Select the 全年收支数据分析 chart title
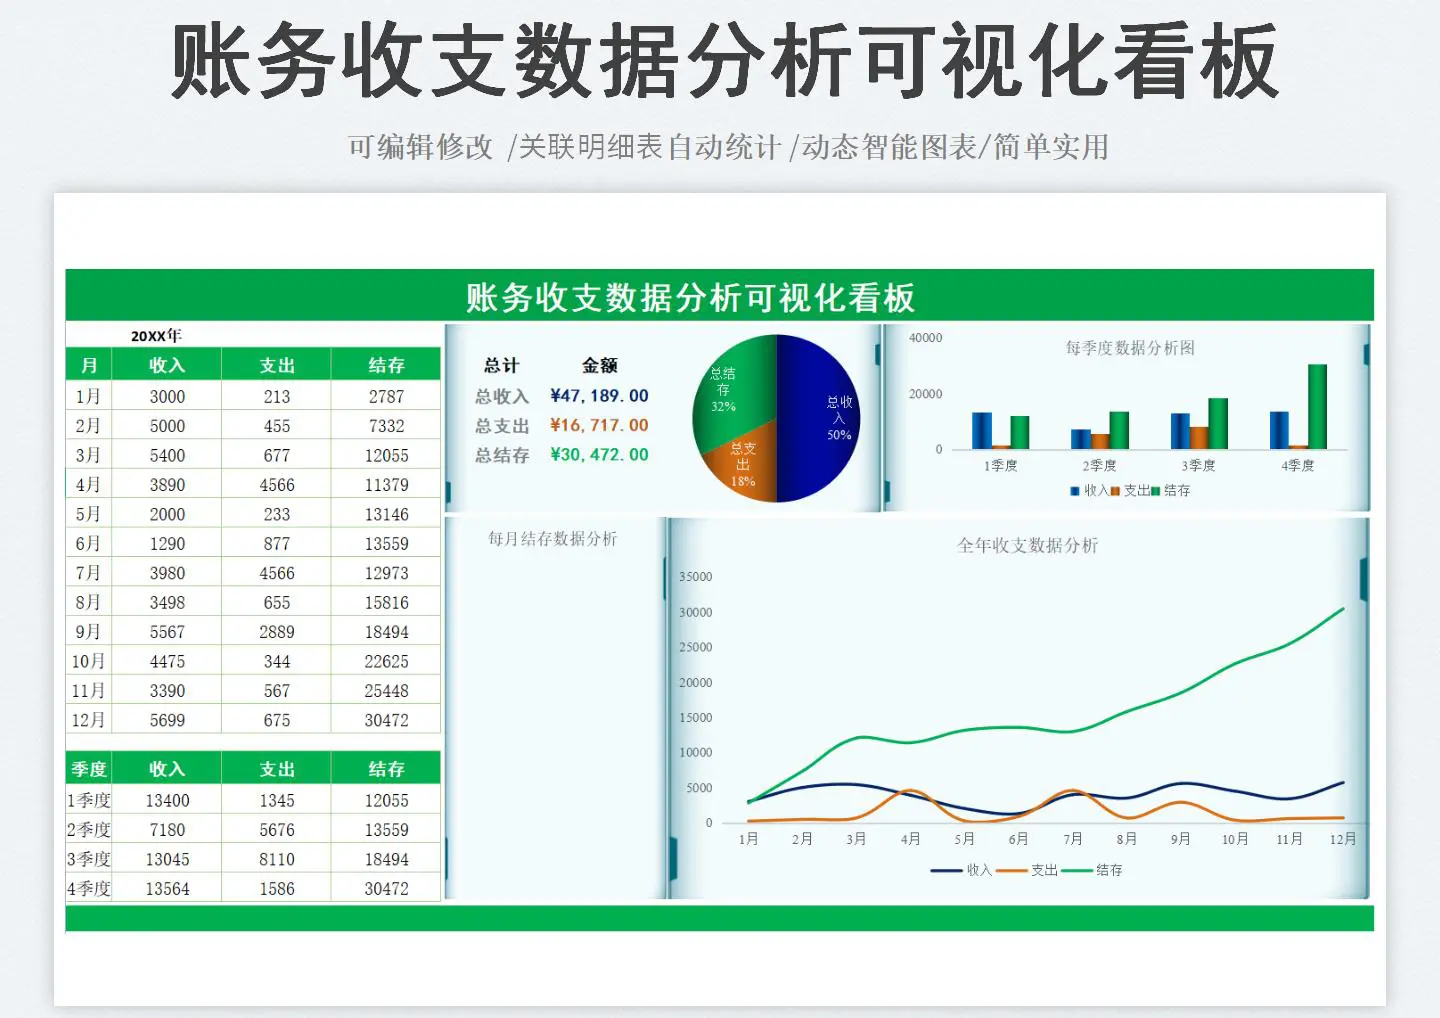Viewport: 1440px width, 1018px height. (1027, 546)
